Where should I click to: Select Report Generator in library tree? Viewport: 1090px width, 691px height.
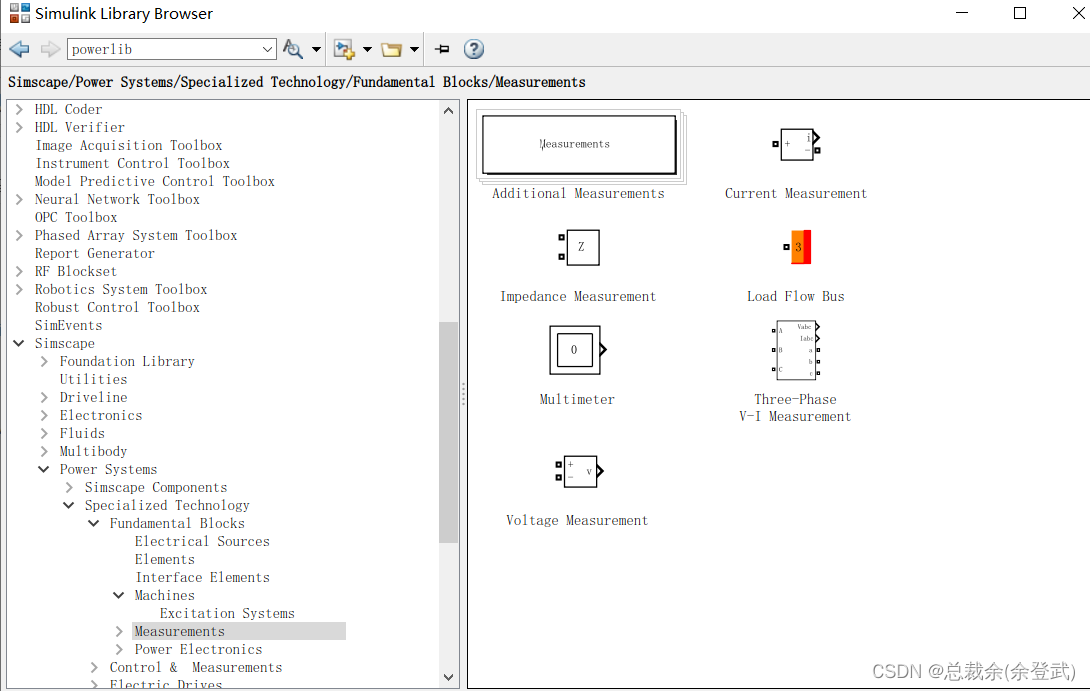pos(95,254)
